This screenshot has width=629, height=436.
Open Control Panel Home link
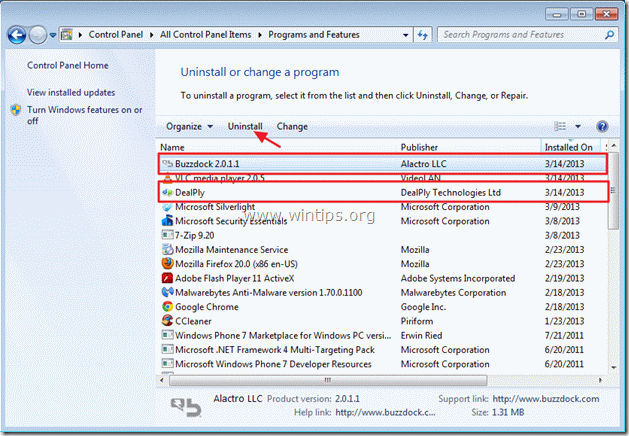coord(68,65)
